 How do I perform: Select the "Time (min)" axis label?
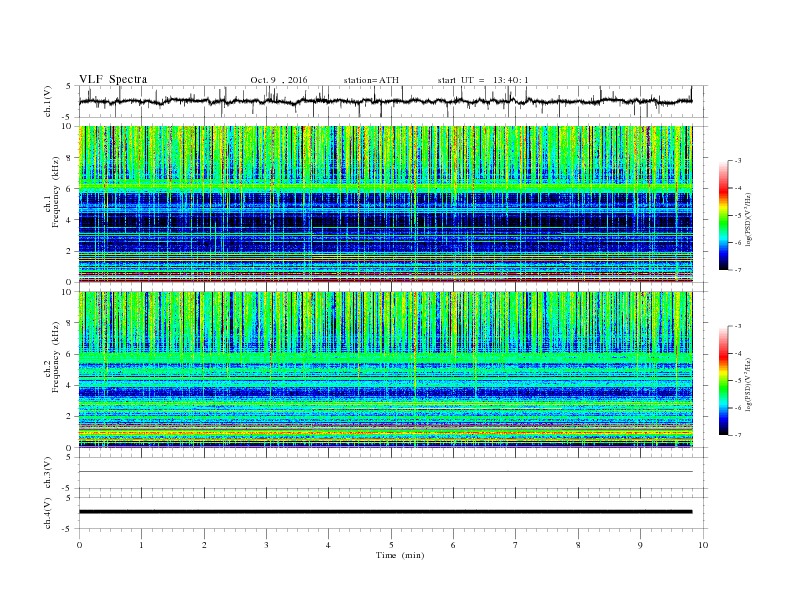(400, 555)
